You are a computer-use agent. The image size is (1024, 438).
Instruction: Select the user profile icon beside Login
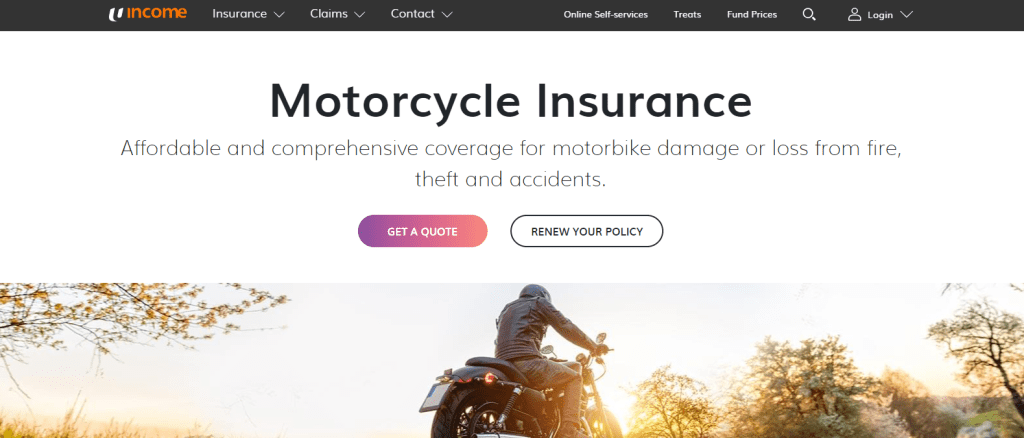coord(854,14)
